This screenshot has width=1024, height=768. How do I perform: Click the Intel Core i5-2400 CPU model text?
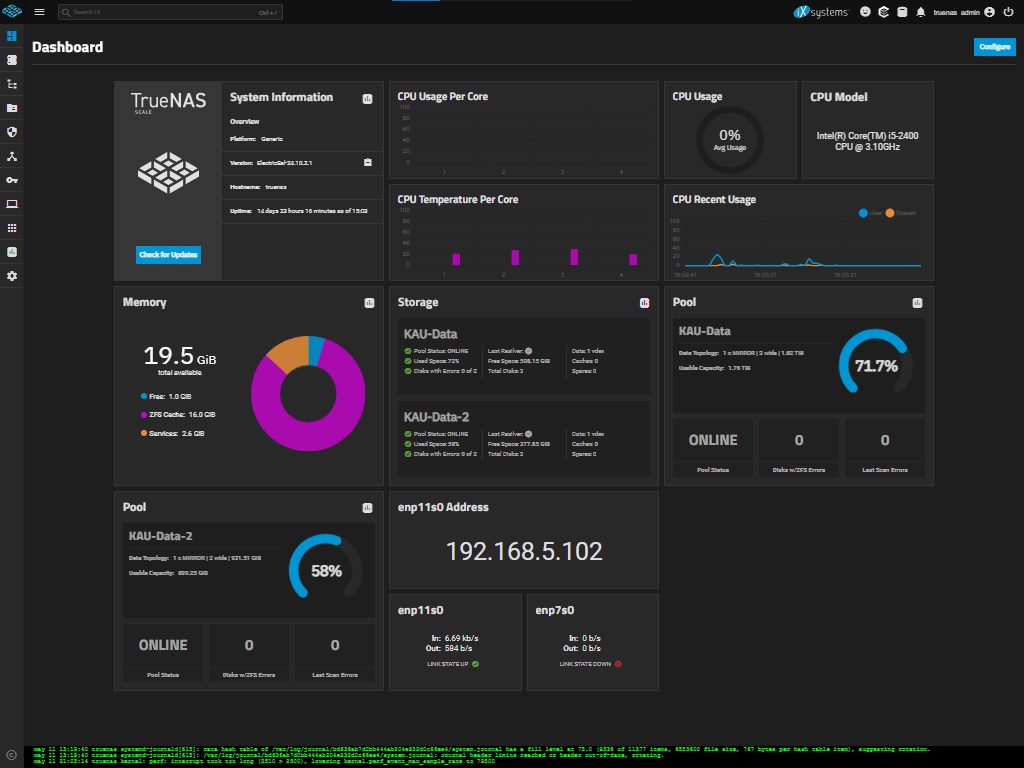867,141
